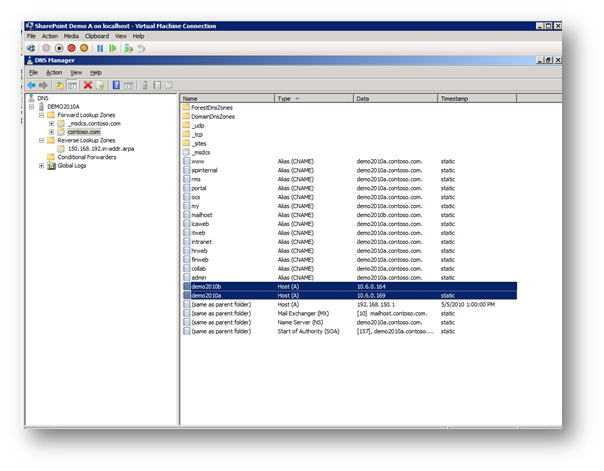Click the 192.168.150.1 host data cell
The width and height of the screenshot is (604, 471).
click(376, 304)
